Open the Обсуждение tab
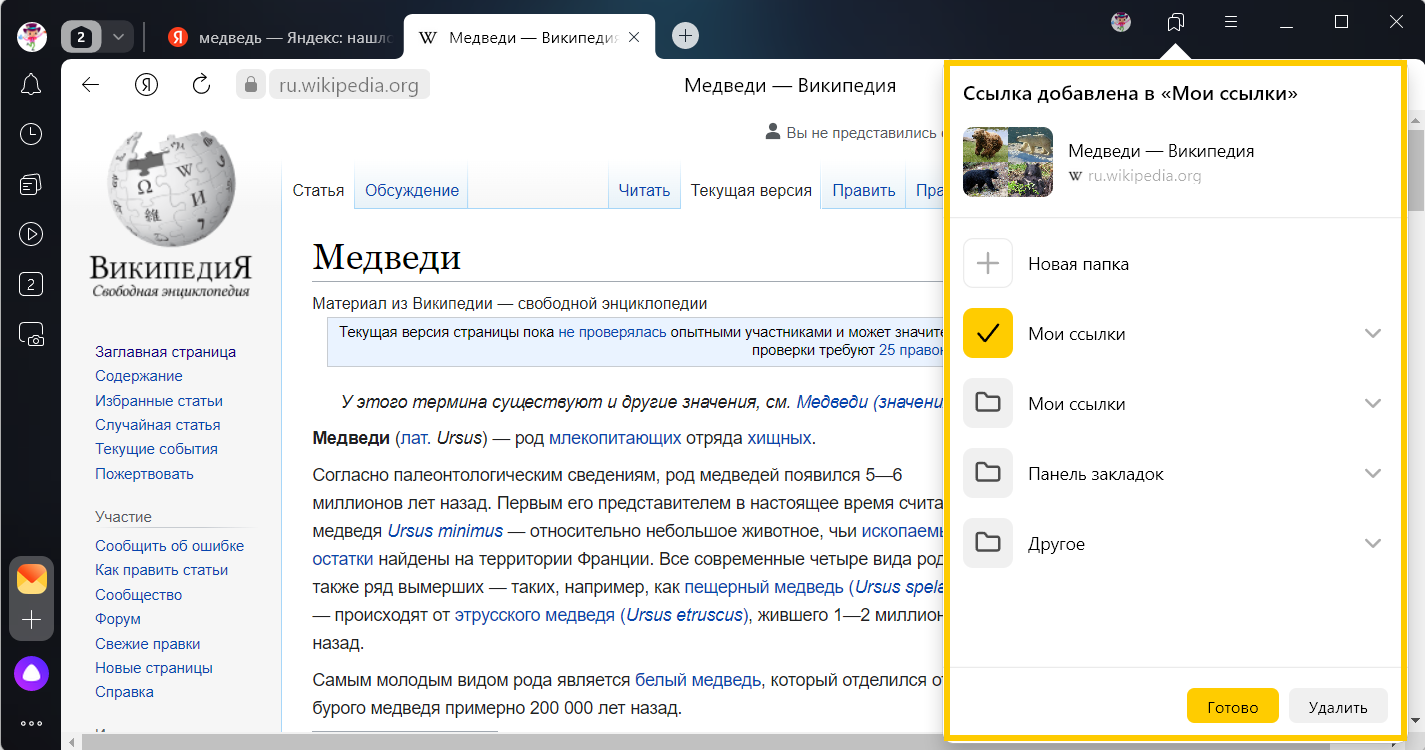 [412, 190]
